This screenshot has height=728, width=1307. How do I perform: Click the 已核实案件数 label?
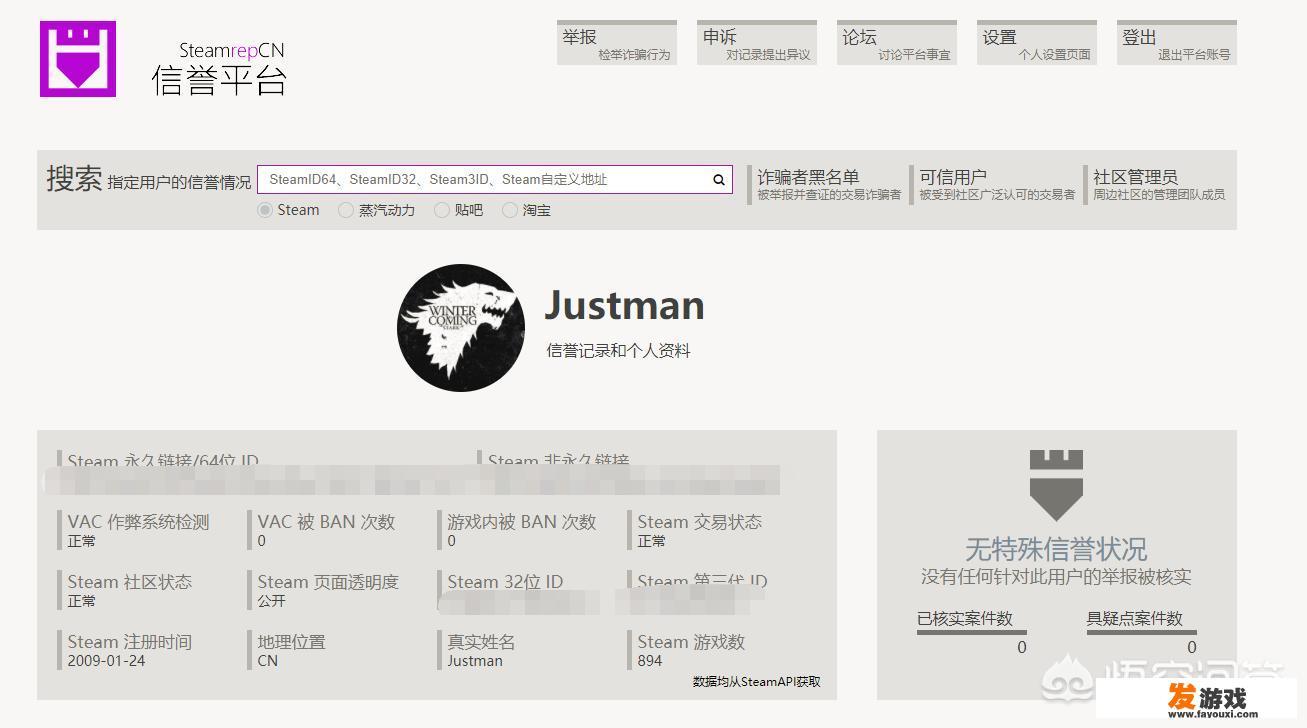click(965, 619)
